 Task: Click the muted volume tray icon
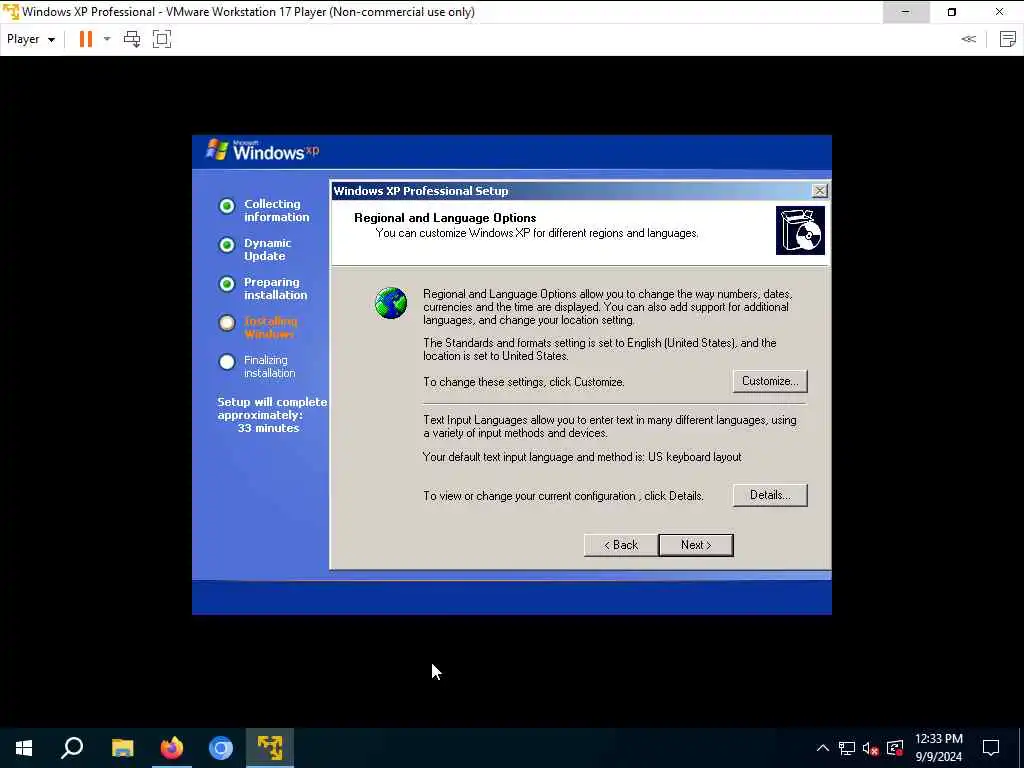click(x=871, y=748)
